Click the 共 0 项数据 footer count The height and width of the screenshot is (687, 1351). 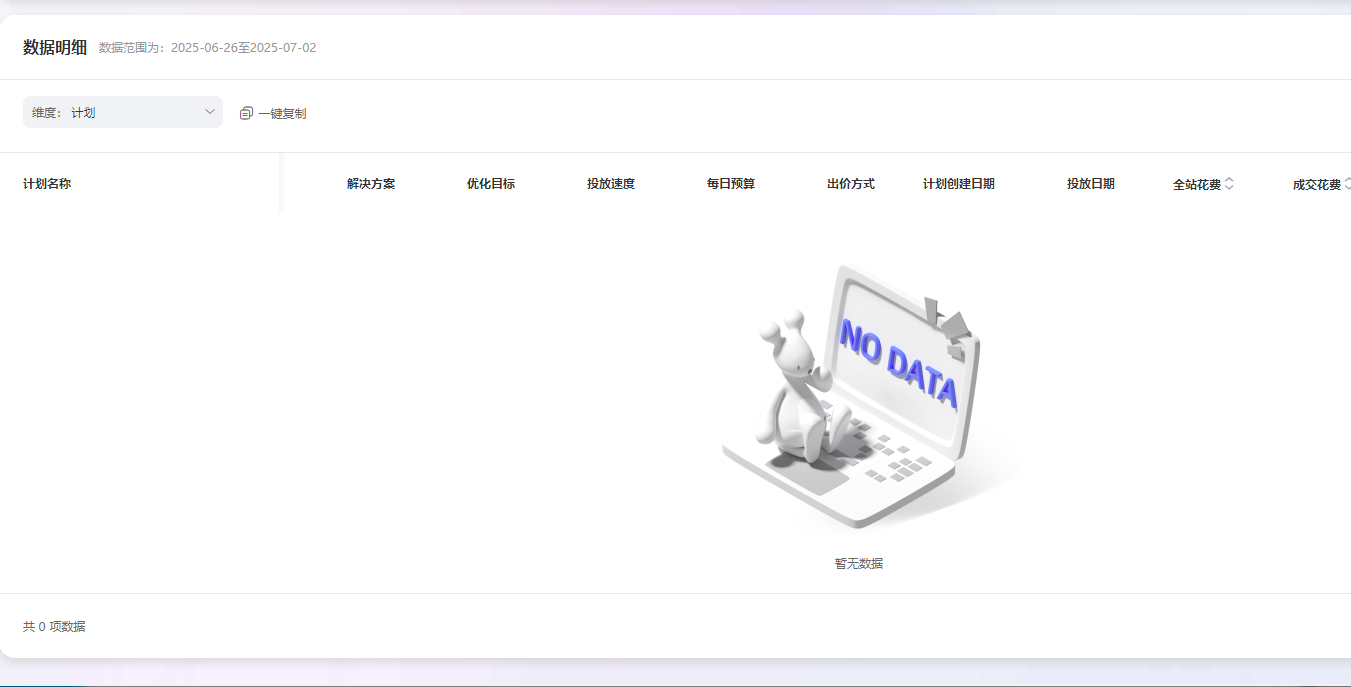click(x=54, y=627)
